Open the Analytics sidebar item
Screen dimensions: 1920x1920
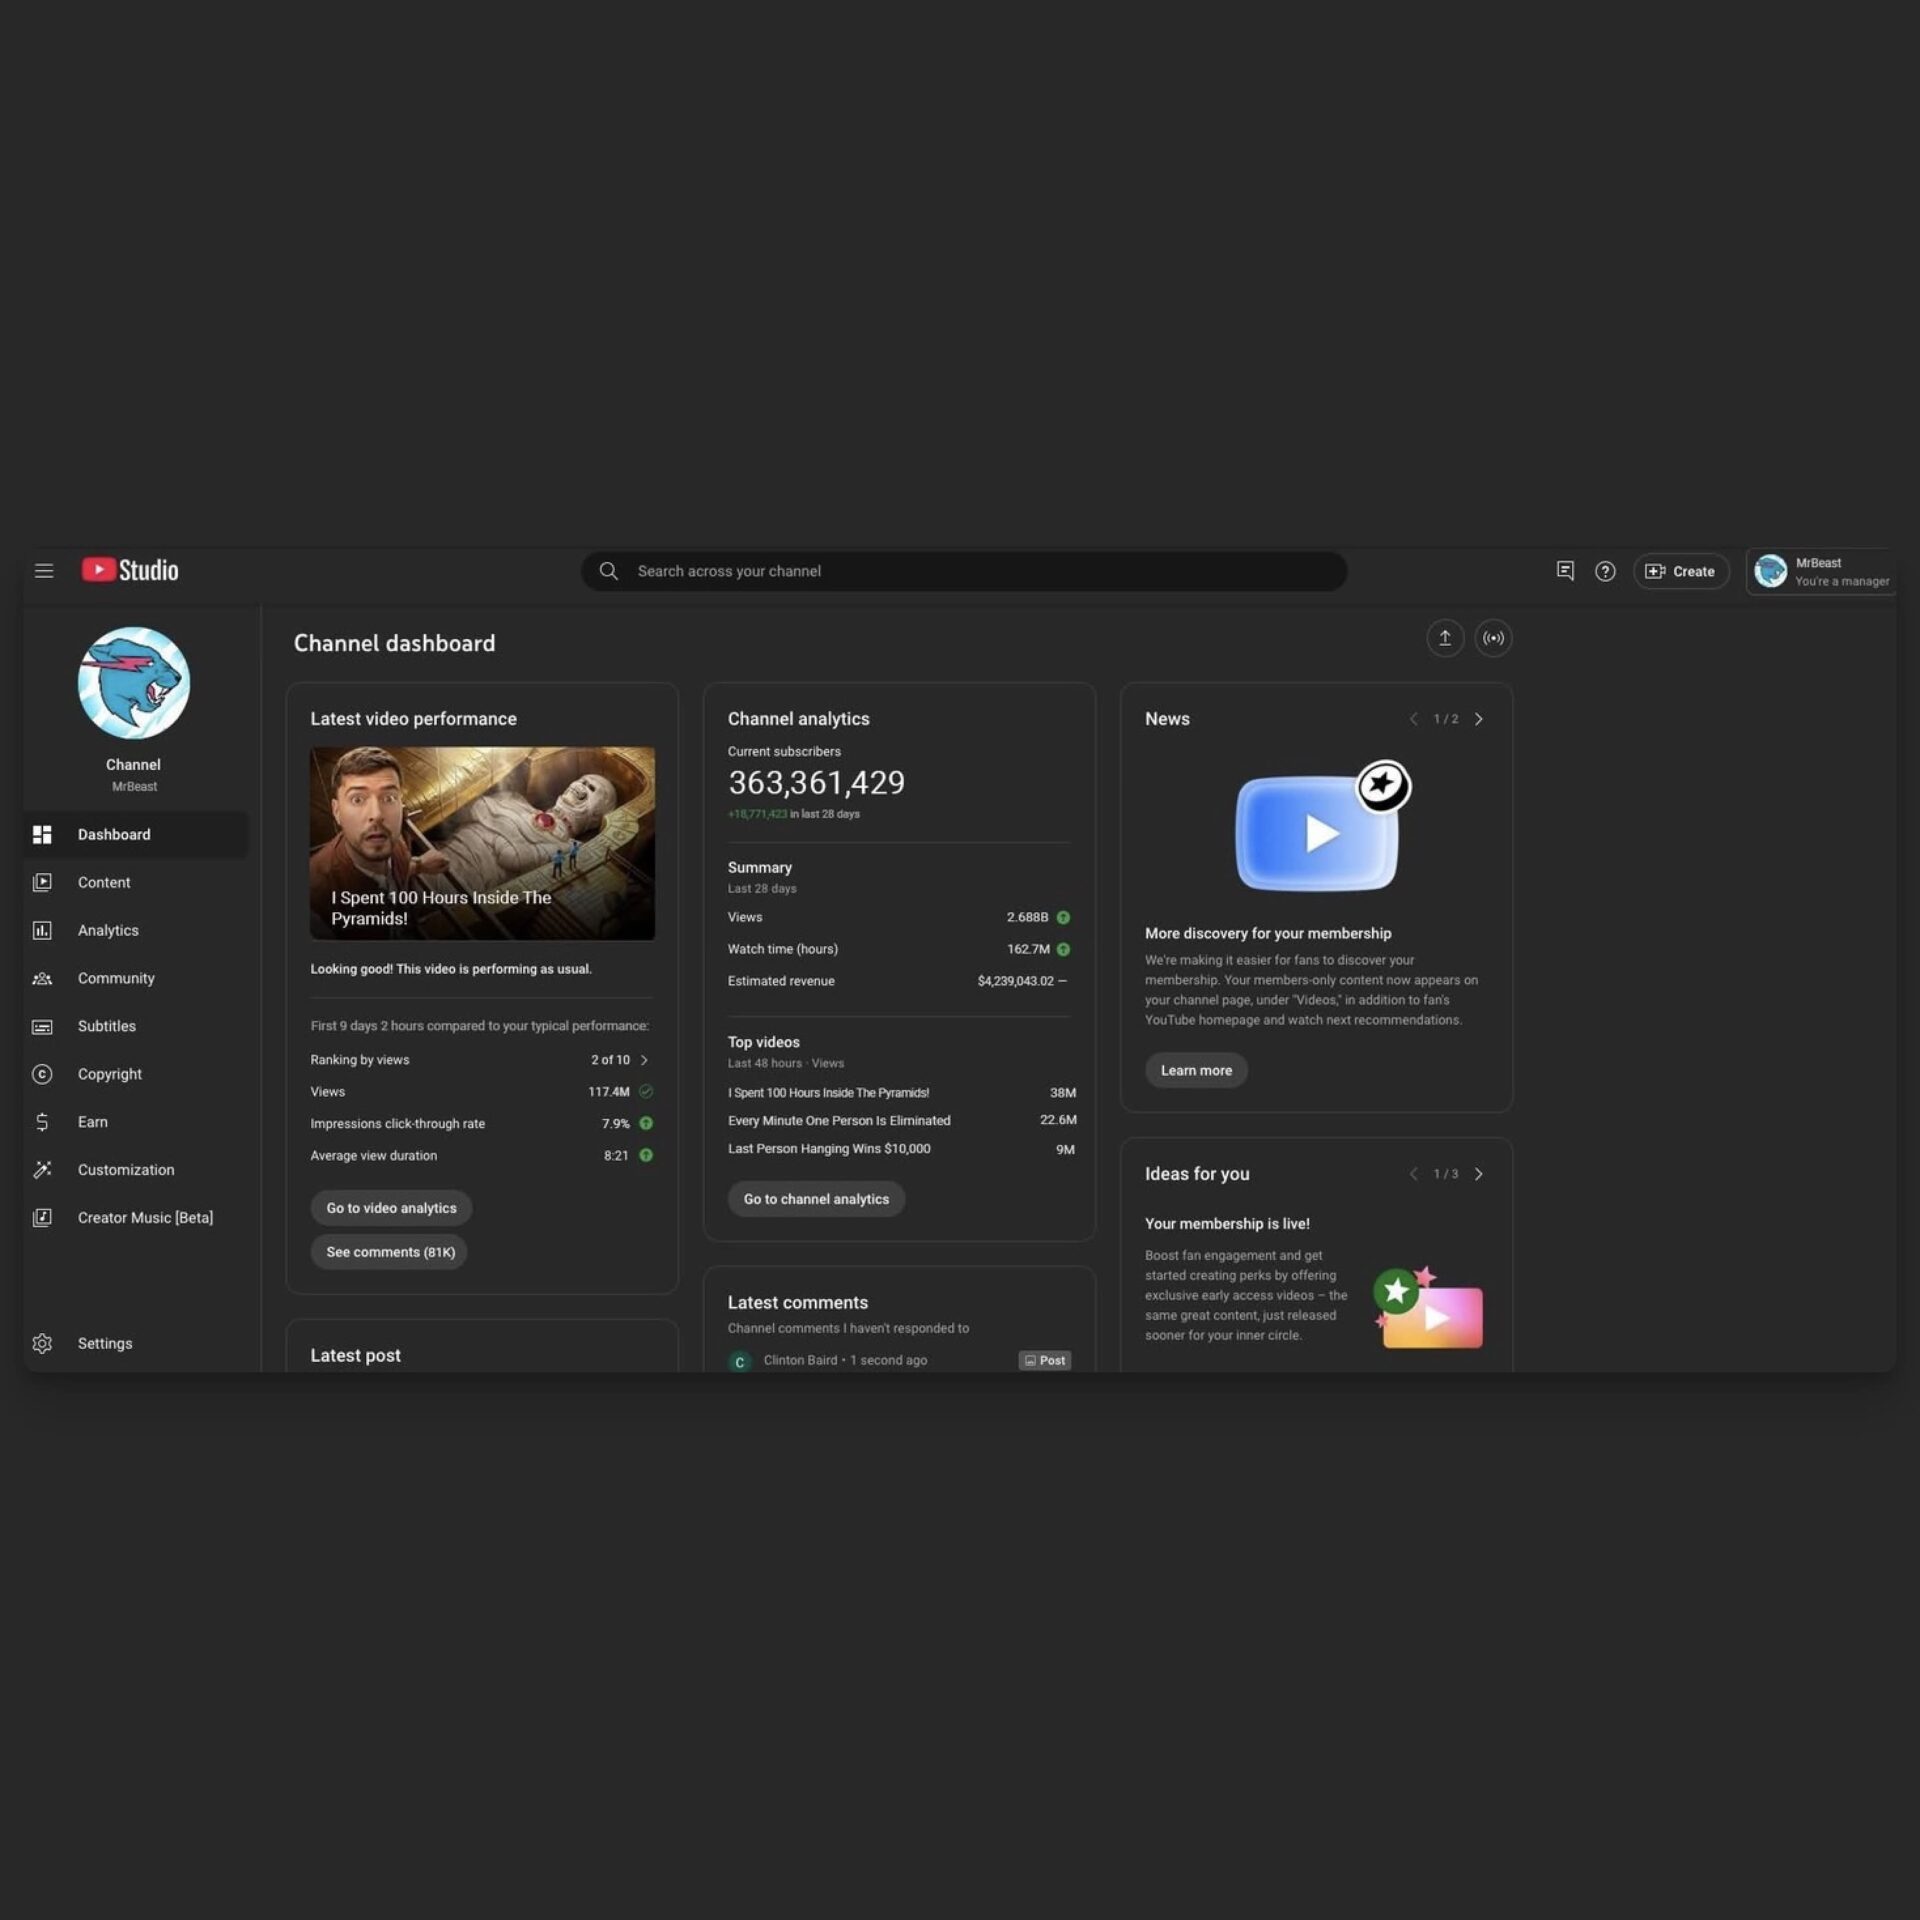coord(108,930)
